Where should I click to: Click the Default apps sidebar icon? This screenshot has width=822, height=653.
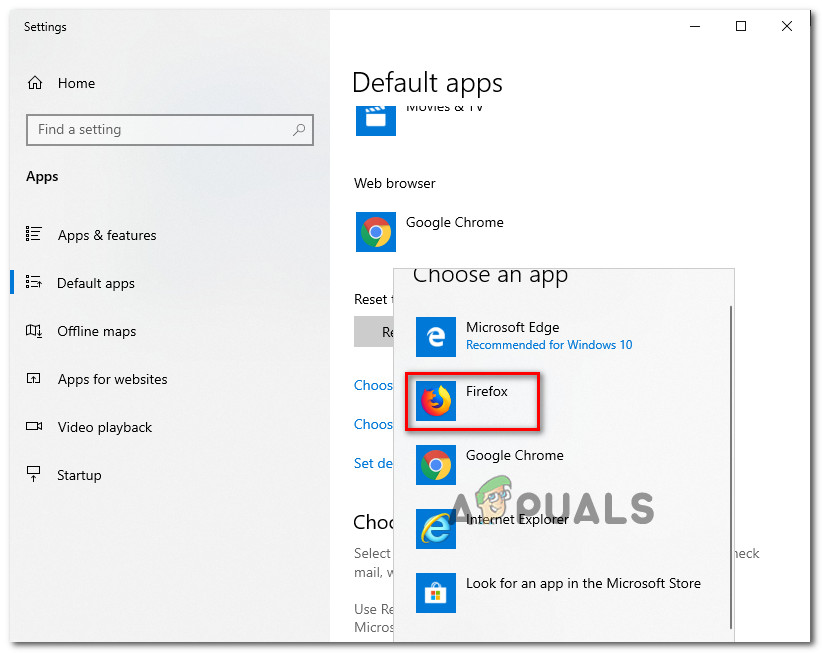pos(34,282)
